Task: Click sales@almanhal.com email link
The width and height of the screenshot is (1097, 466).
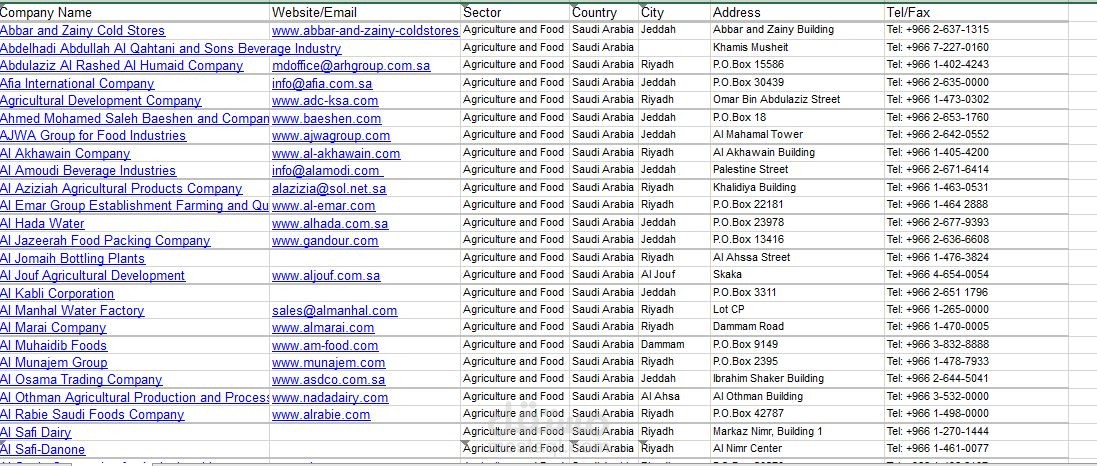Action: pos(334,311)
